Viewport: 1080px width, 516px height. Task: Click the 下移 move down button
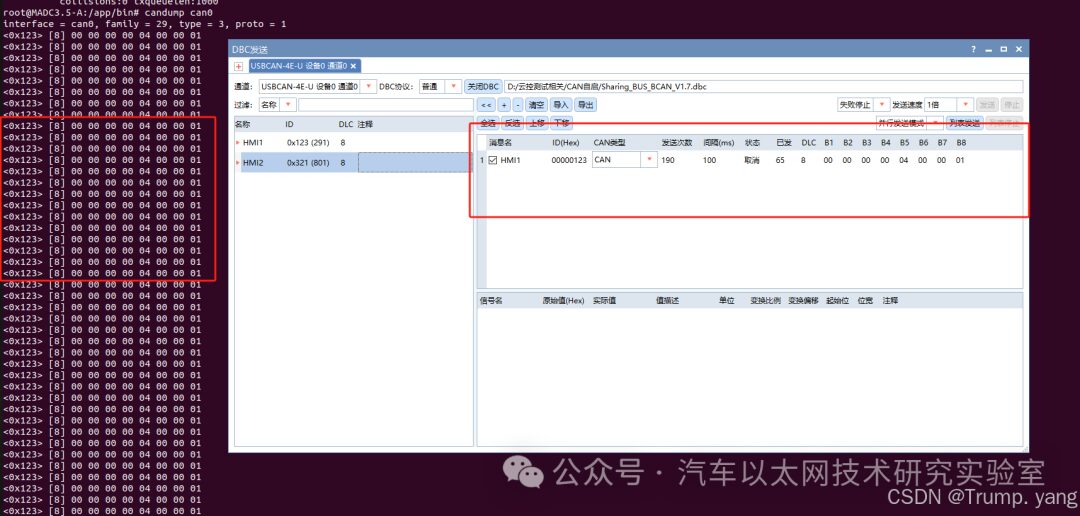561,123
